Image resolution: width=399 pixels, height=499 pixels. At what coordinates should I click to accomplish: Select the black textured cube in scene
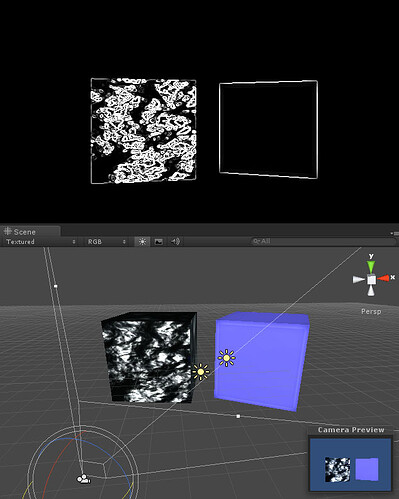pyautogui.click(x=149, y=357)
